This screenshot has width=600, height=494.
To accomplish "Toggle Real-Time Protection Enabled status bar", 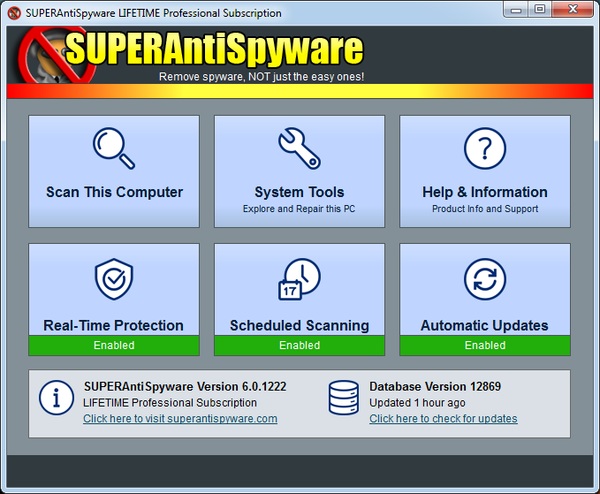I will click(113, 345).
